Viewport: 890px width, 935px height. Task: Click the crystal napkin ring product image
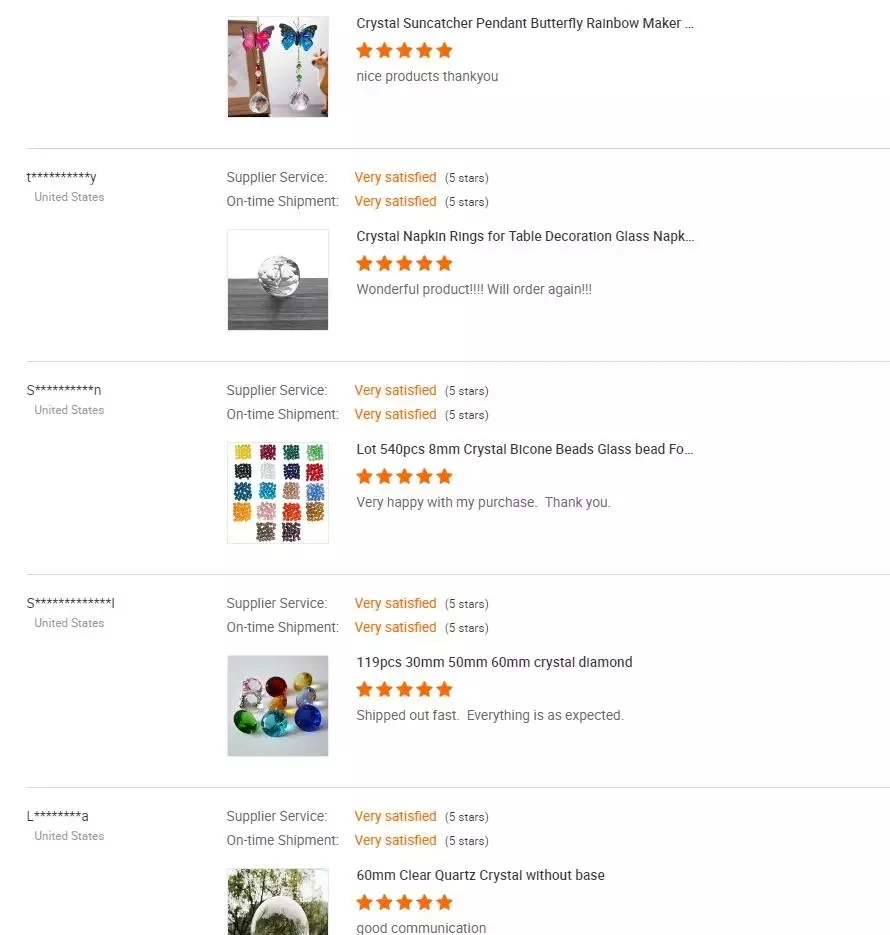(x=277, y=279)
